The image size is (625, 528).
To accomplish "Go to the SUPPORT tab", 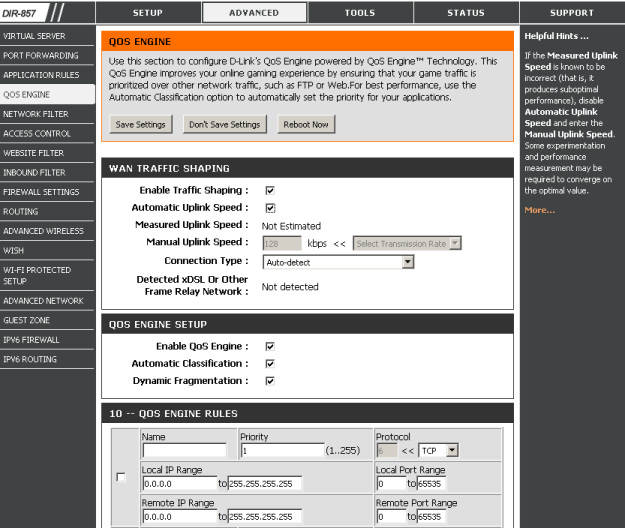I will [x=572, y=13].
